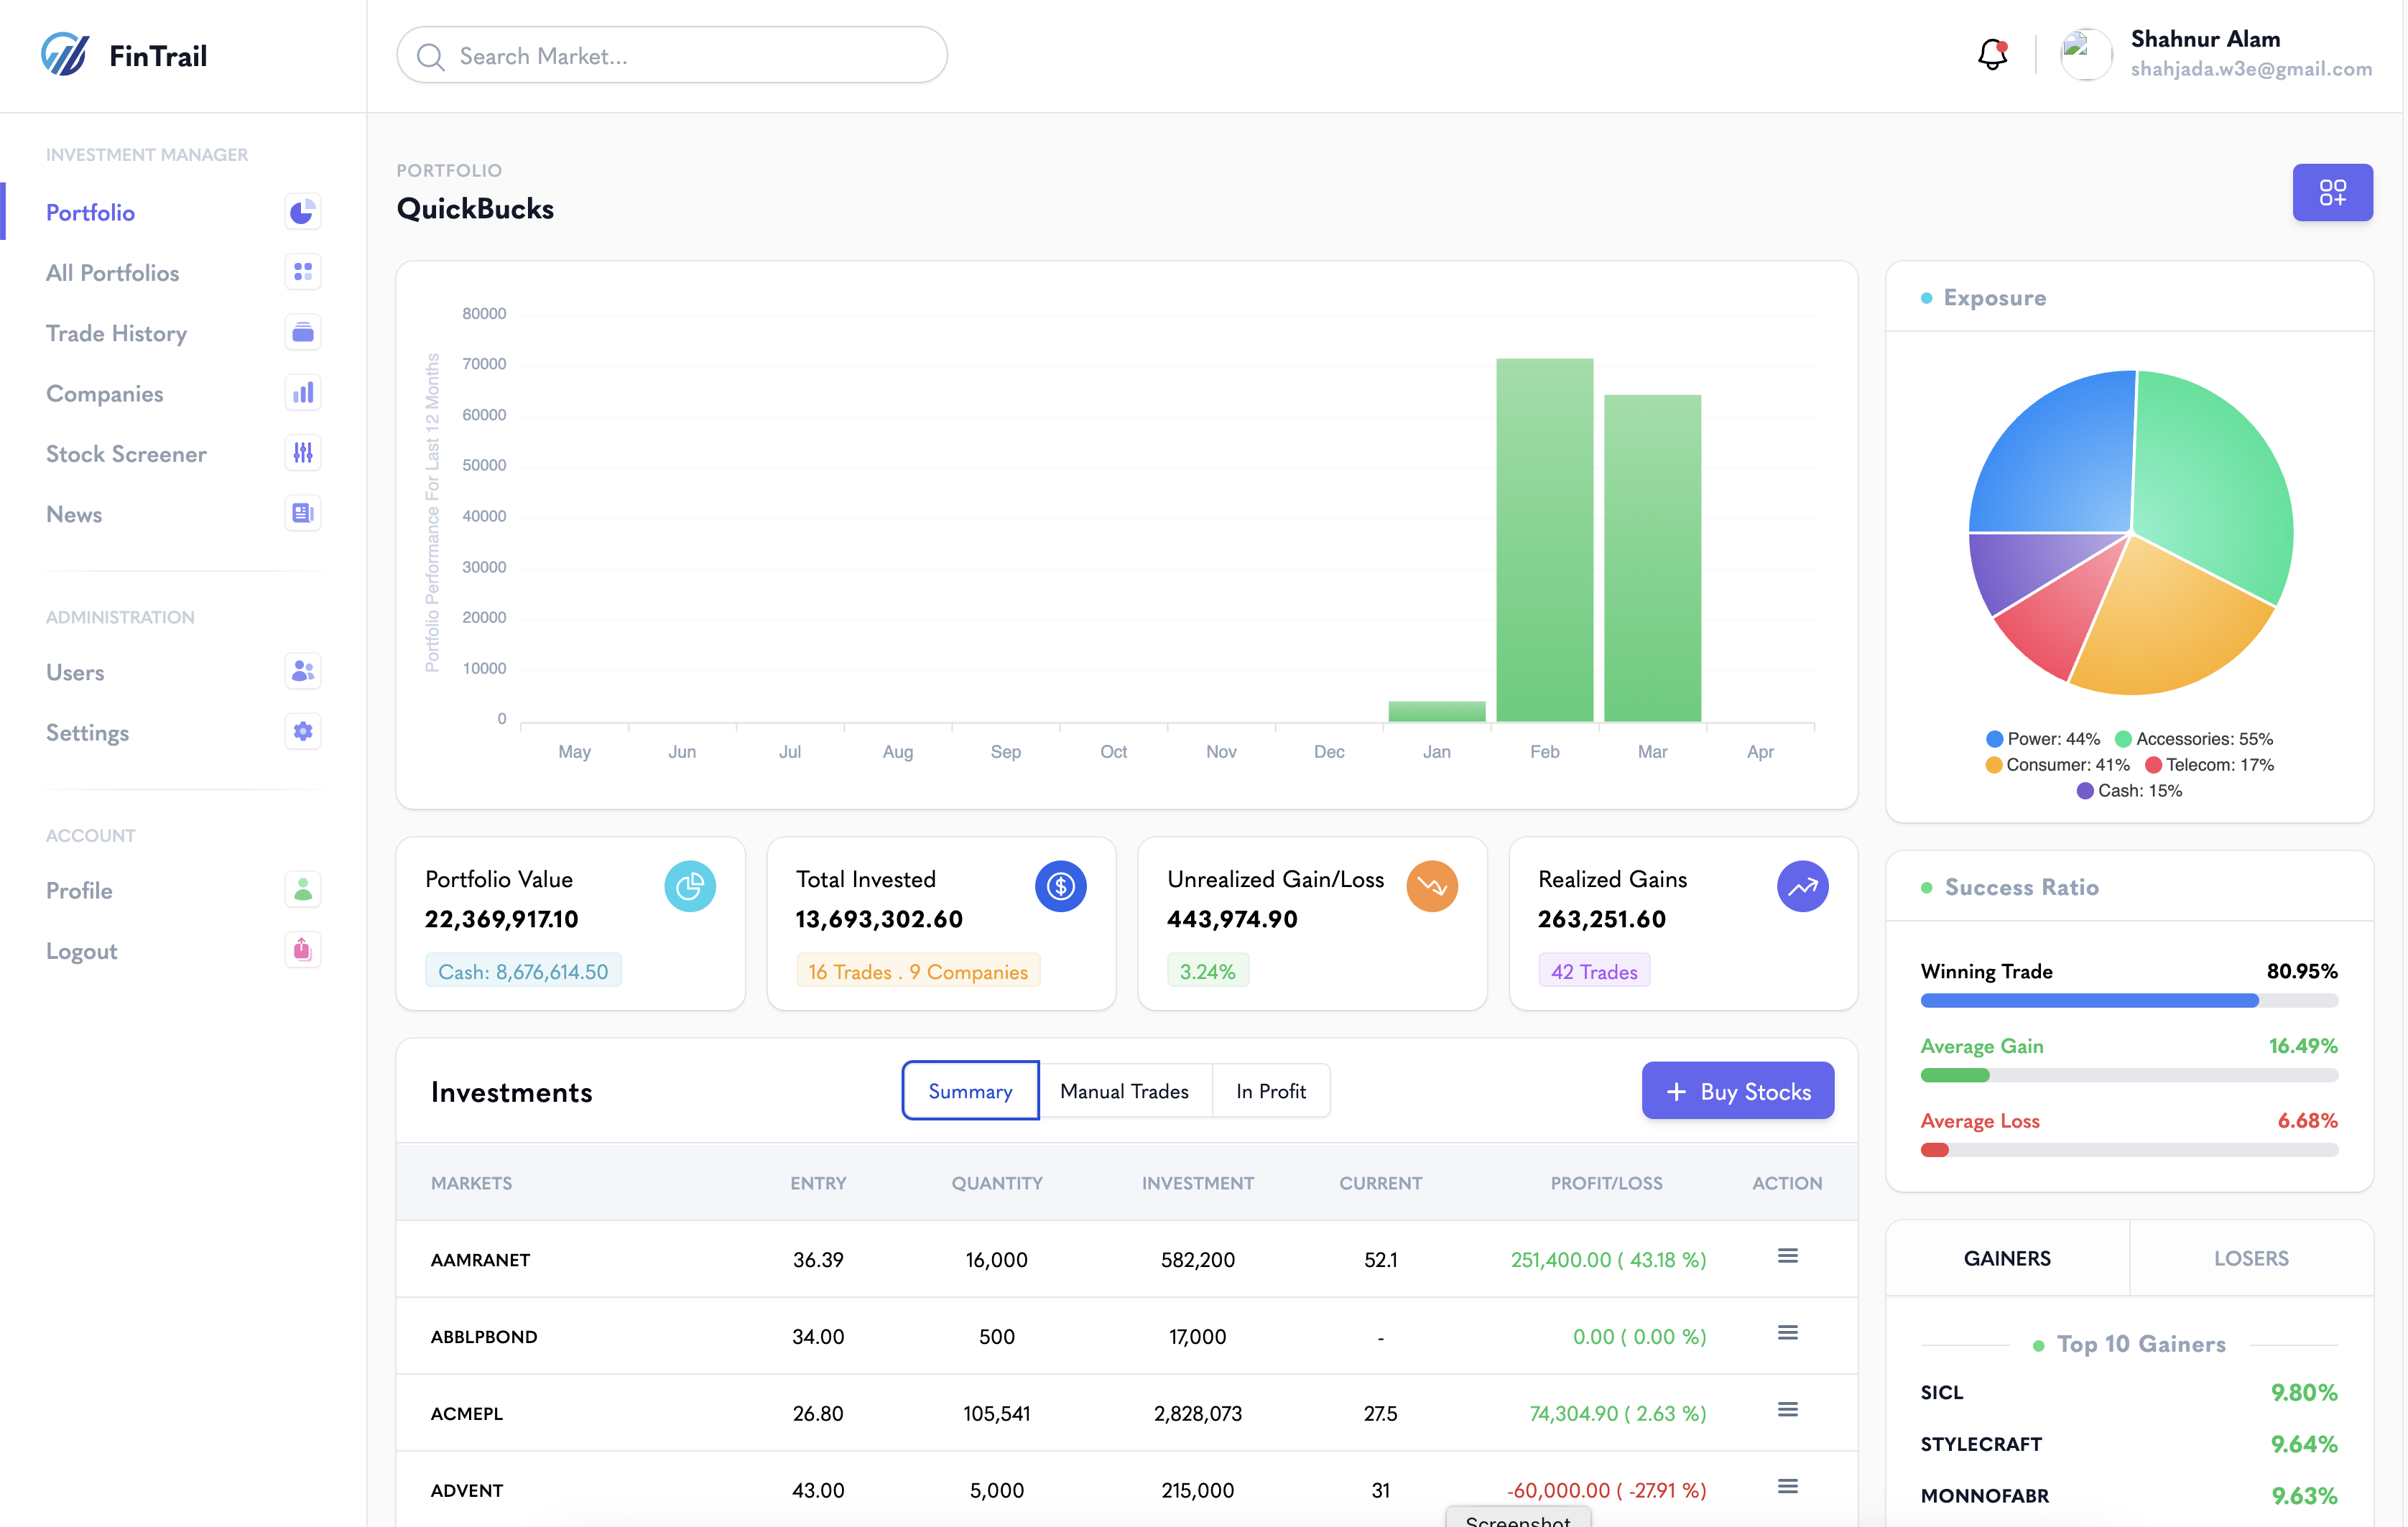Open action menu for ACMEPL row
The image size is (2408, 1527).
(x=1787, y=1410)
